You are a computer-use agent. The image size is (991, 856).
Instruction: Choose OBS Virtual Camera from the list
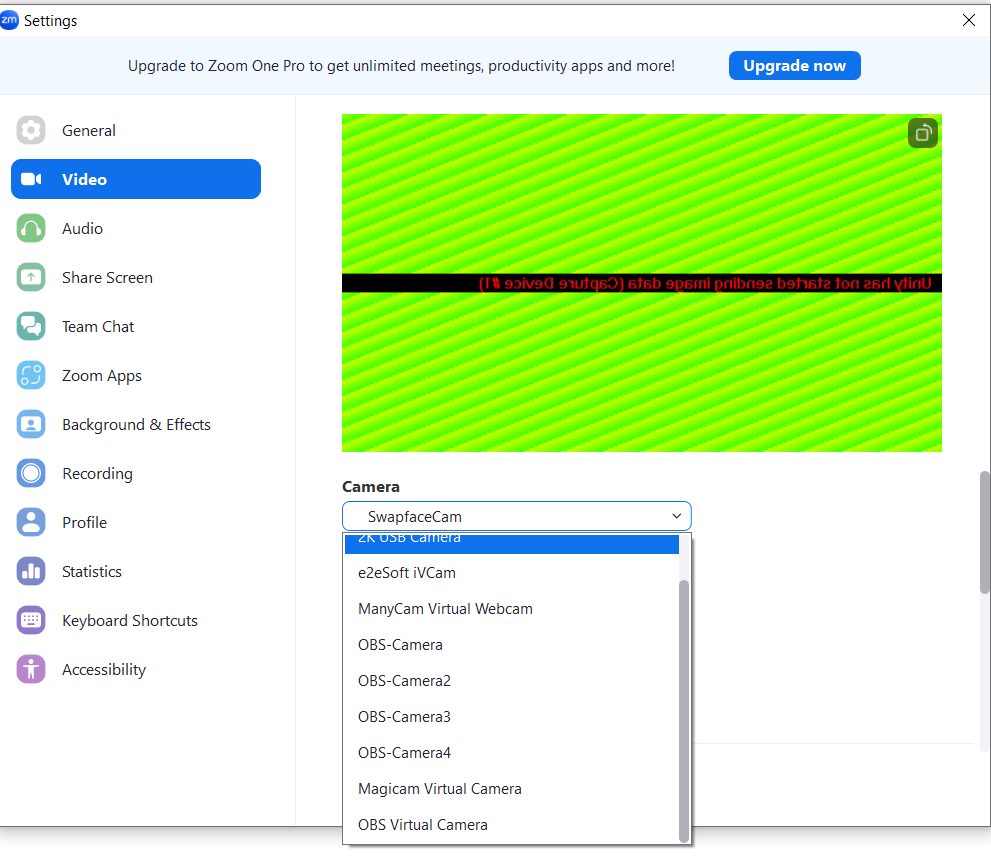[x=422, y=824]
